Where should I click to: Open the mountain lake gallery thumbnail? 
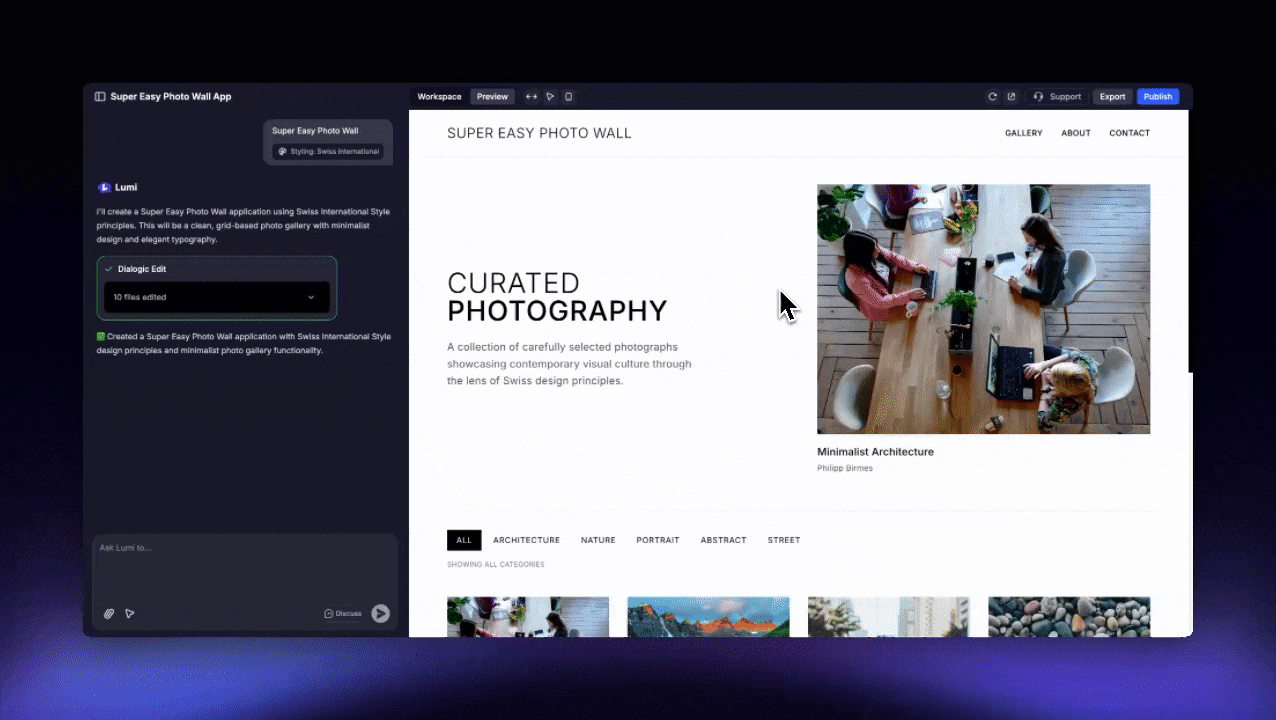tap(708, 617)
